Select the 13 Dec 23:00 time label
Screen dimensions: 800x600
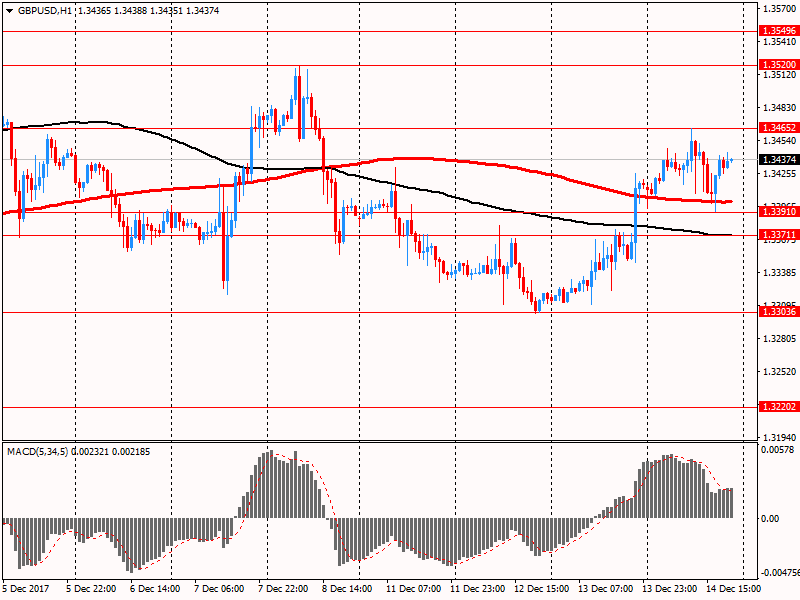click(669, 588)
